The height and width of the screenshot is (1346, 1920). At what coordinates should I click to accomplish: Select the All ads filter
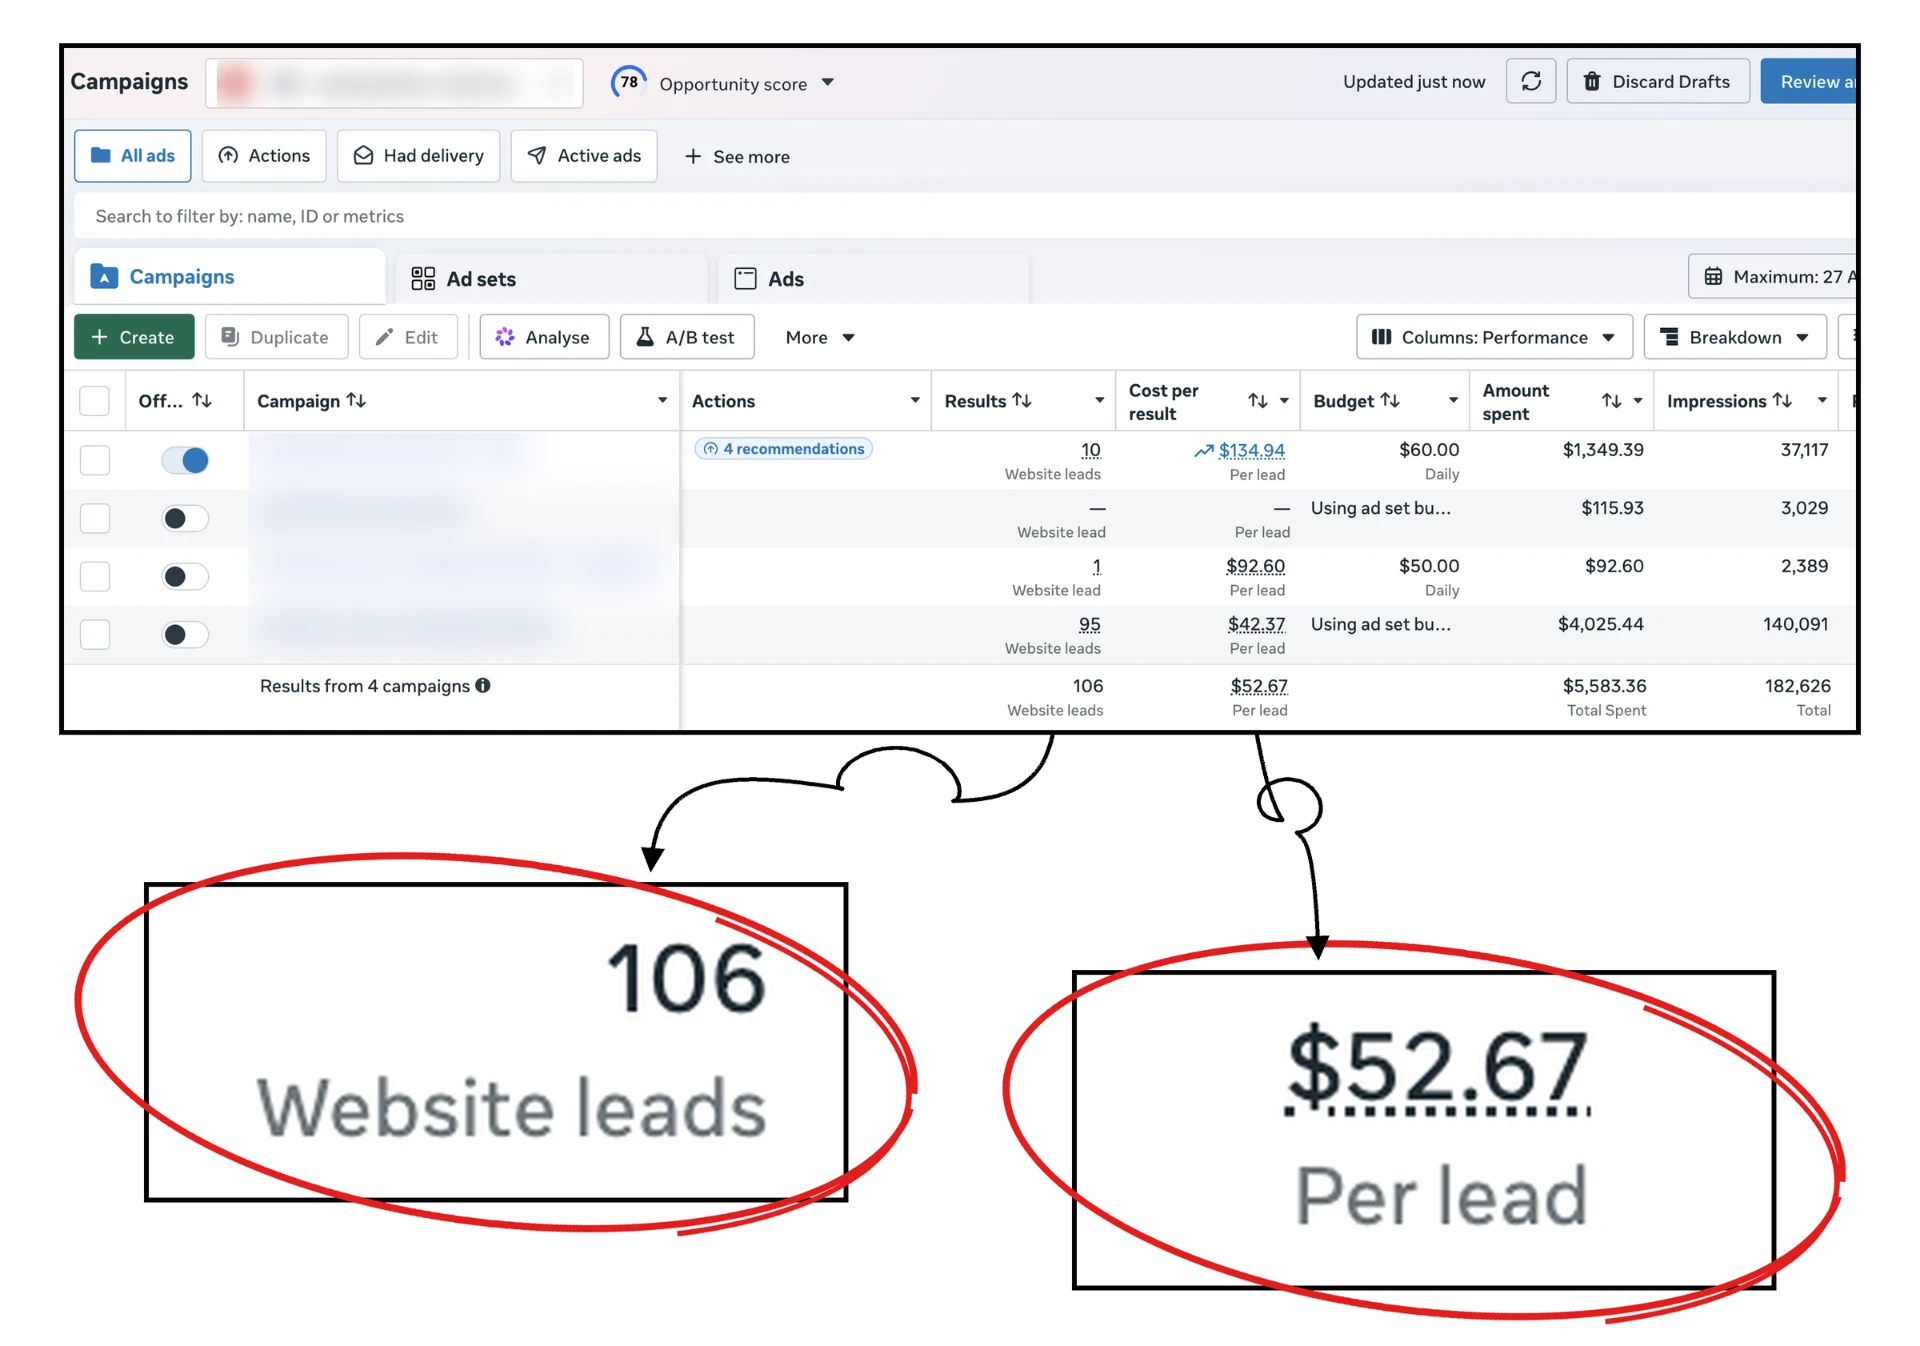point(132,156)
